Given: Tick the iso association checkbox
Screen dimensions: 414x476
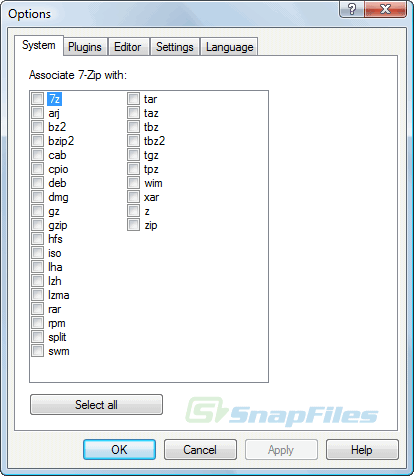Looking at the screenshot, I should pos(37,253).
